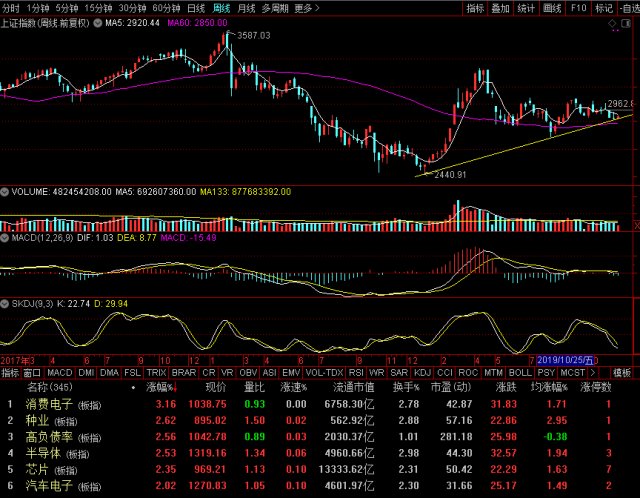Click the 2019/10/25 date marker on timeline
The width and height of the screenshot is (640, 498).
(567, 358)
